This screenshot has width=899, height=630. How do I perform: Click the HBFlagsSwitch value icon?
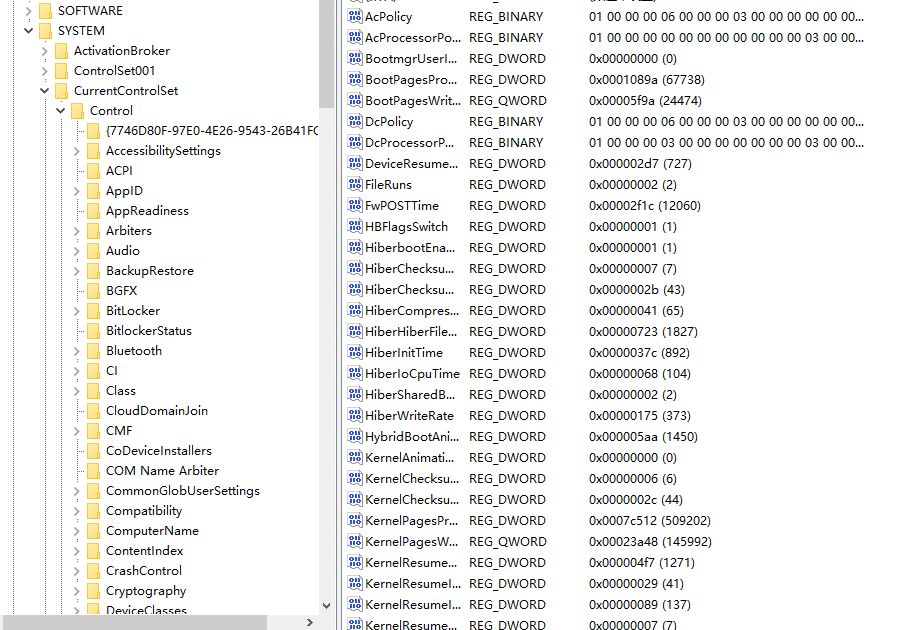click(x=354, y=227)
